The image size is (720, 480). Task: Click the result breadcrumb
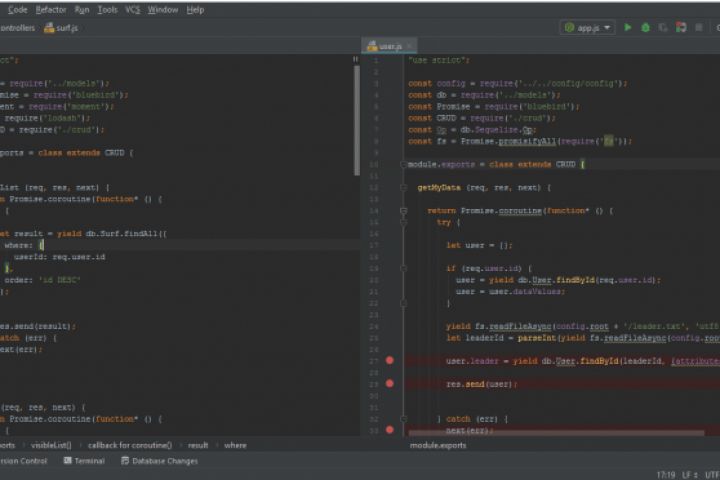point(198,445)
